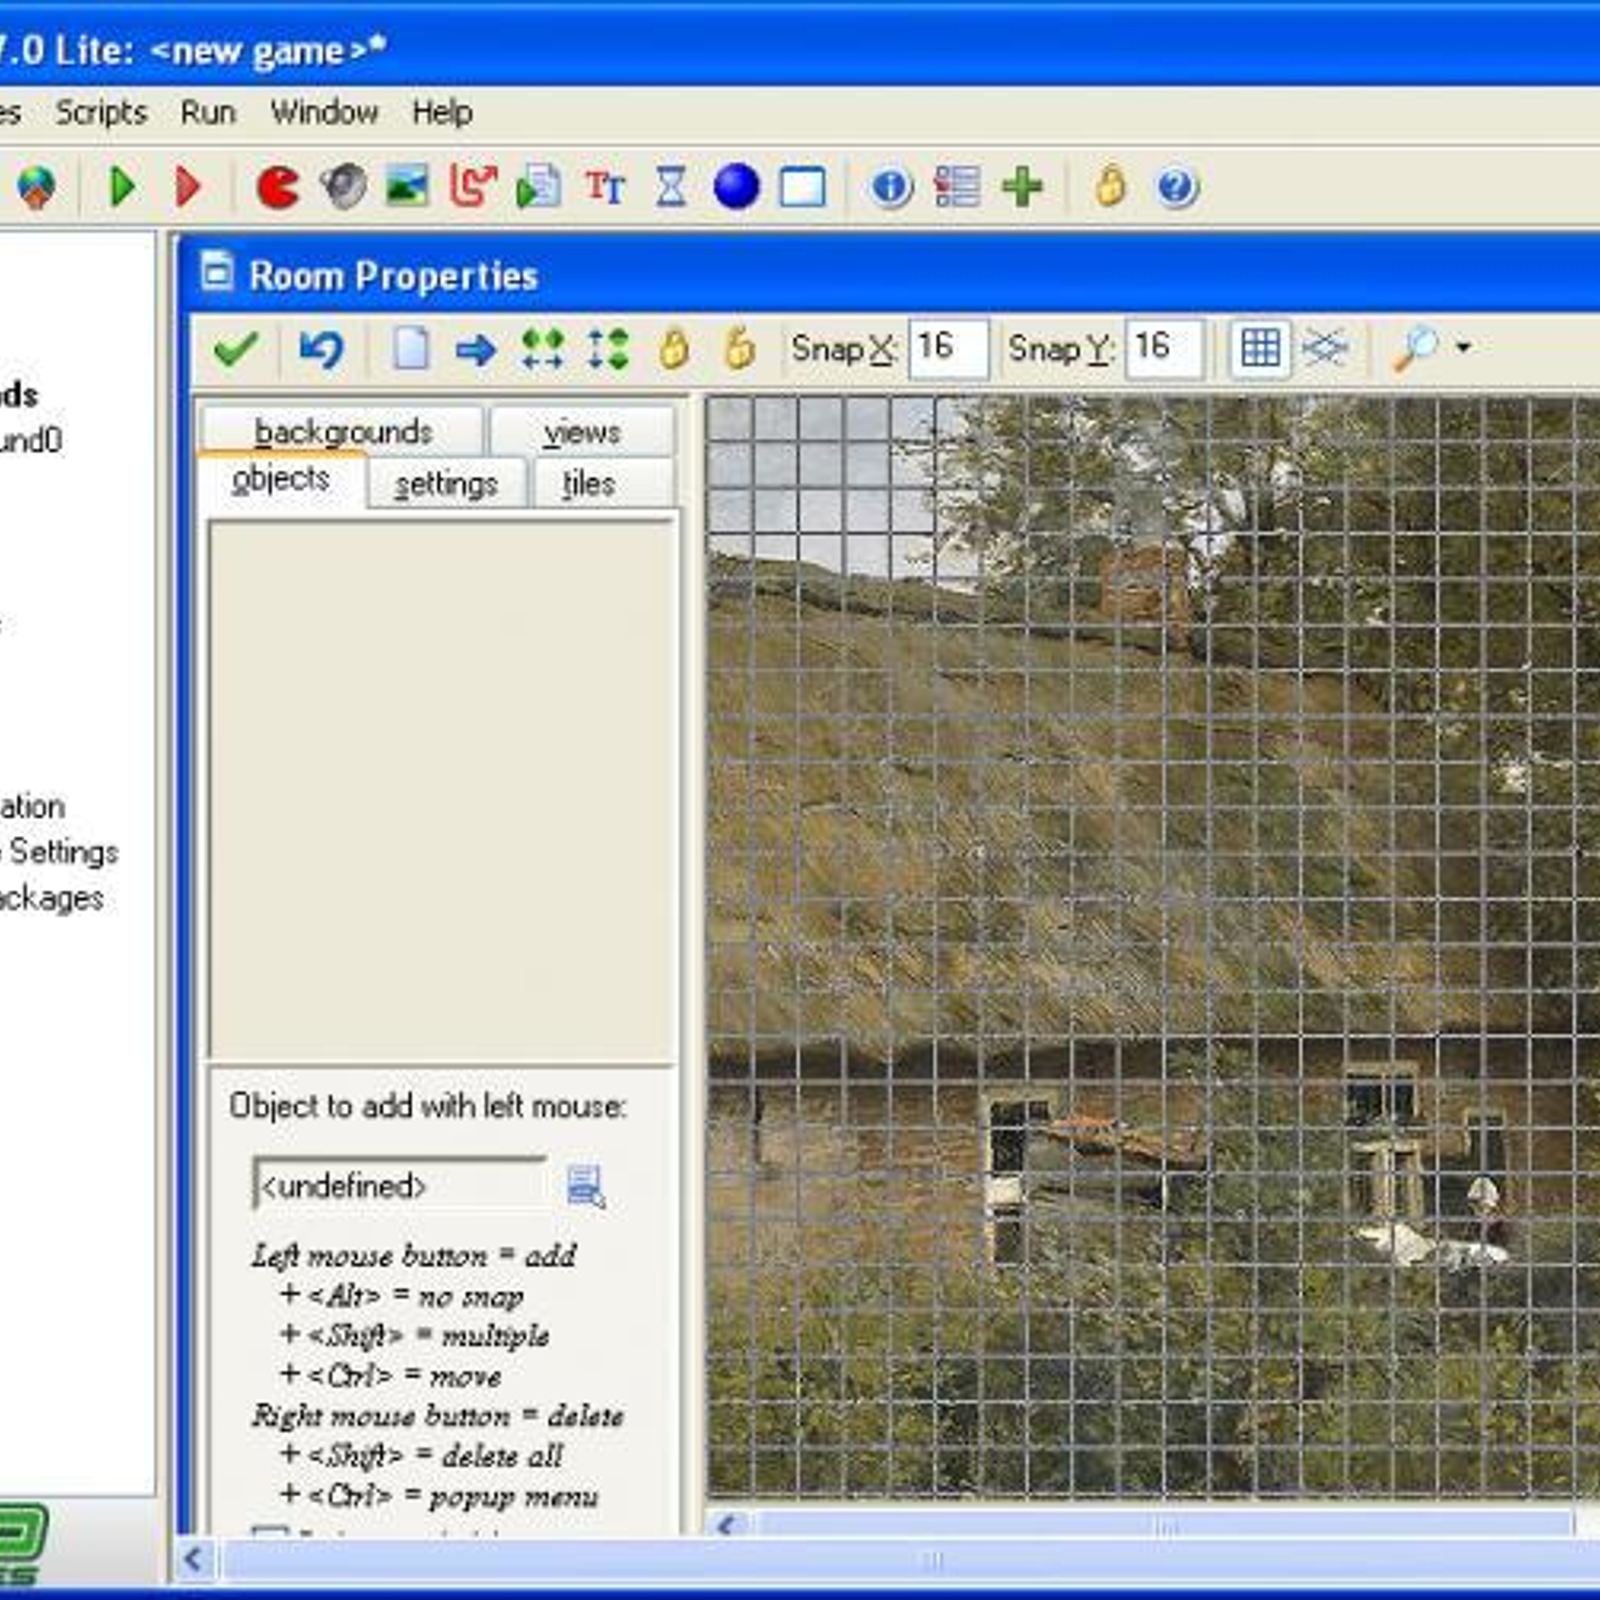This screenshot has width=1600, height=1600.
Task: Switch to the backgrounds tab
Action: 343,432
